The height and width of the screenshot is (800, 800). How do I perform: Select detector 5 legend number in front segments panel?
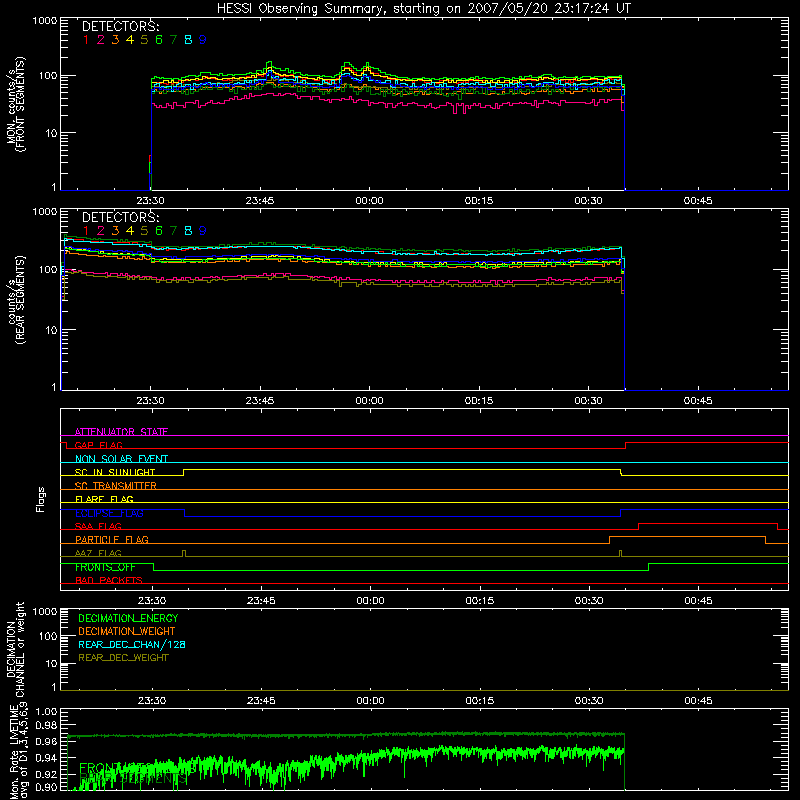point(144,40)
